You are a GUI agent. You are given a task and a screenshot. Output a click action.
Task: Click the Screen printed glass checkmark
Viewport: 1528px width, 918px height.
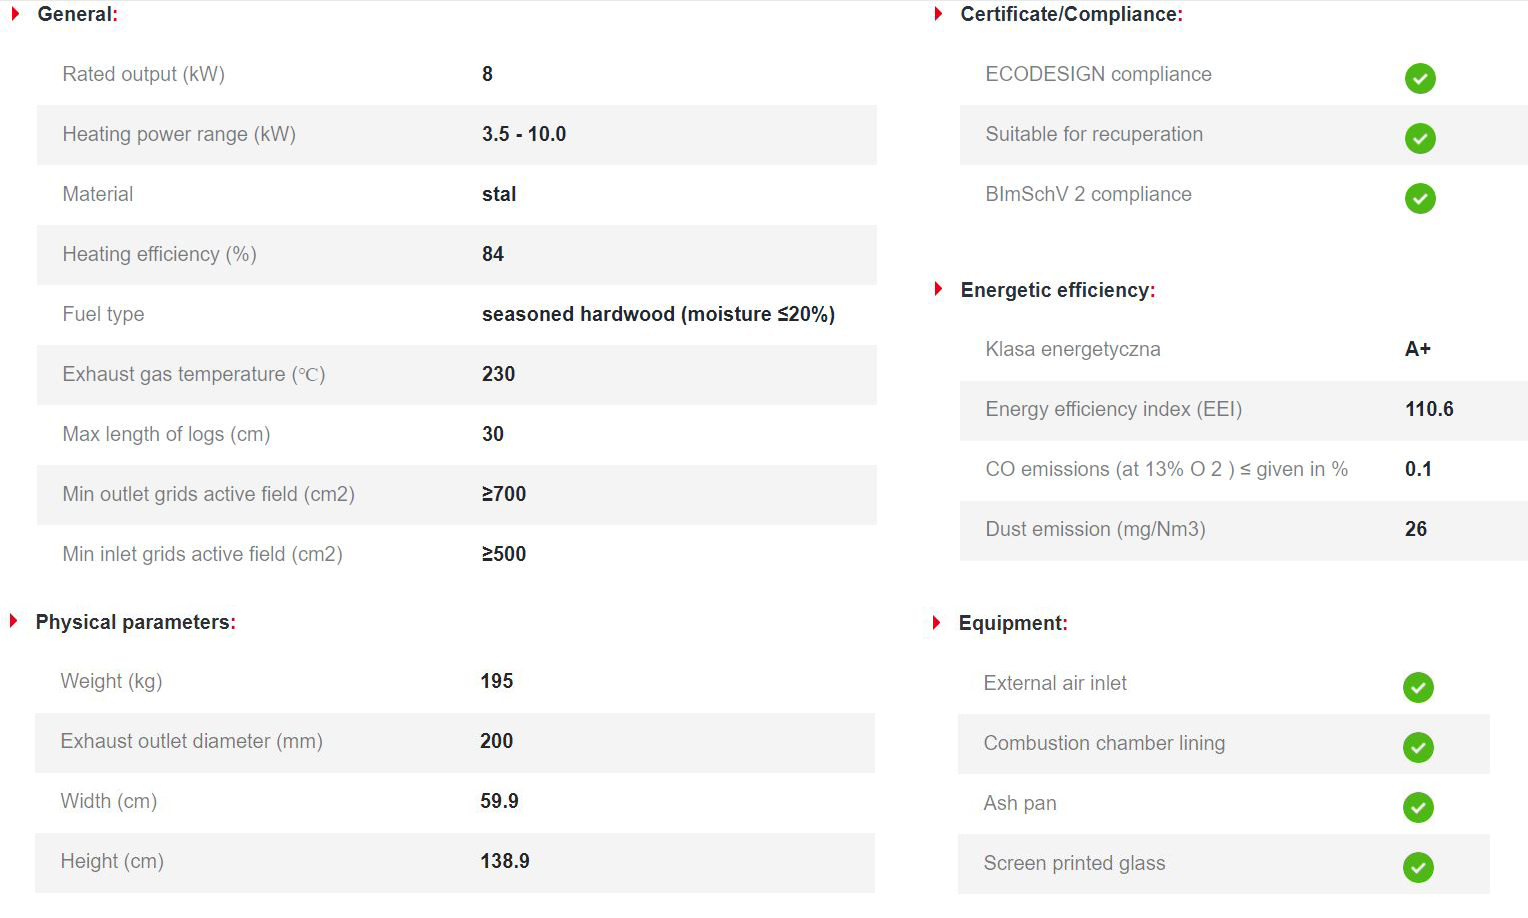(x=1418, y=867)
